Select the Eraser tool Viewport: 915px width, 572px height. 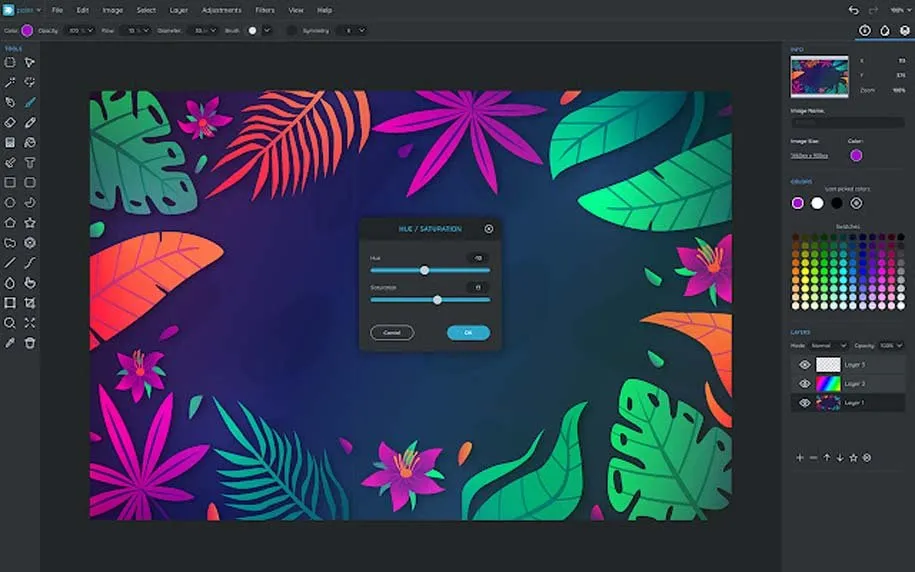tap(10, 122)
